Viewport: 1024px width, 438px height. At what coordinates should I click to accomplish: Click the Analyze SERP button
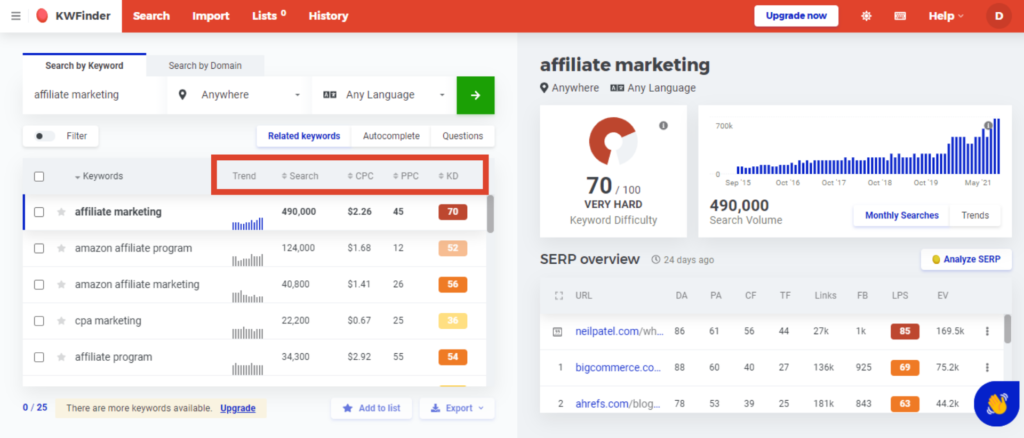(966, 259)
